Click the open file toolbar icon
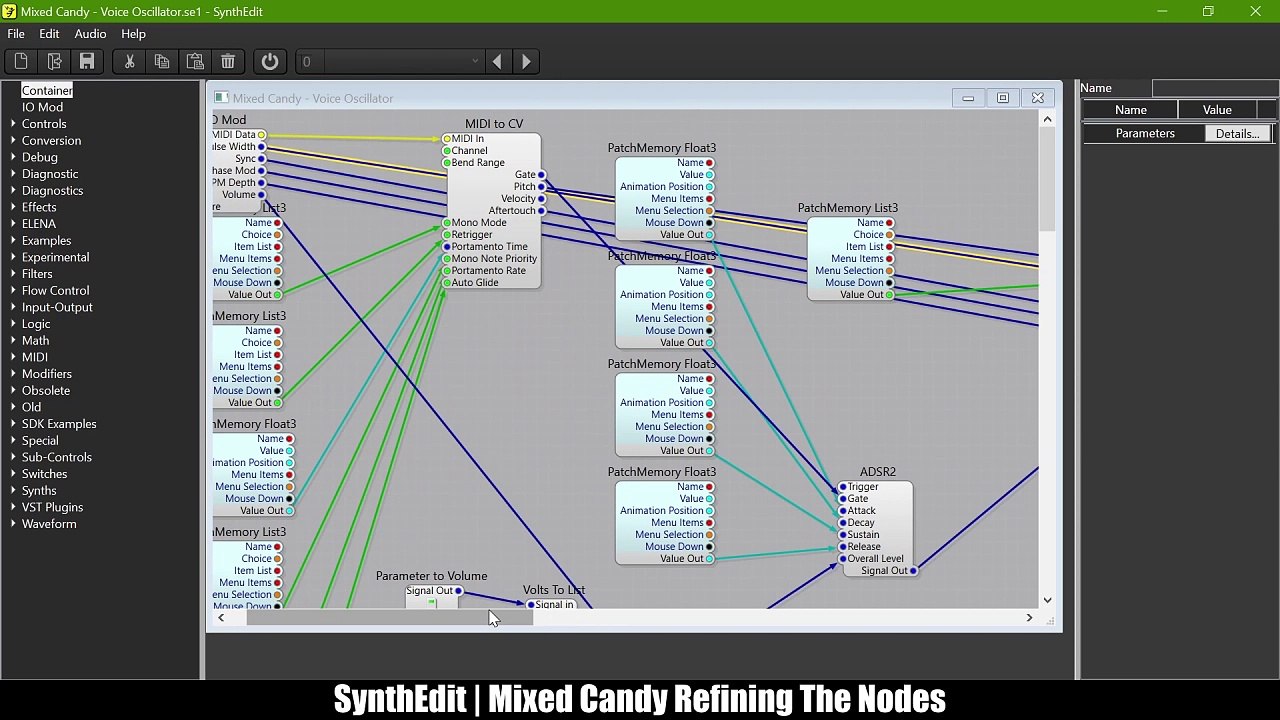 click(x=55, y=62)
